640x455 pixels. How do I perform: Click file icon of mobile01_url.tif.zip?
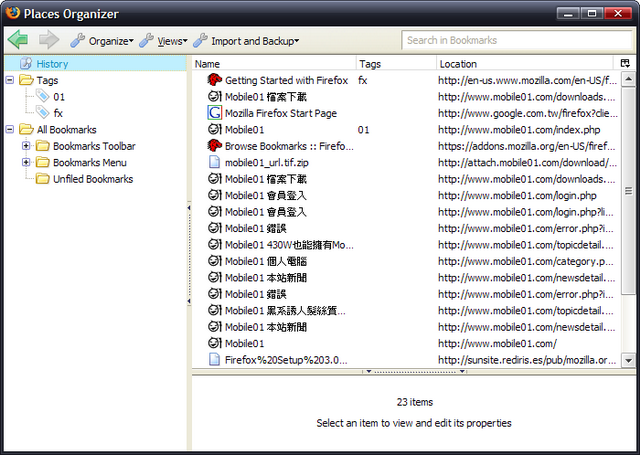(x=214, y=162)
